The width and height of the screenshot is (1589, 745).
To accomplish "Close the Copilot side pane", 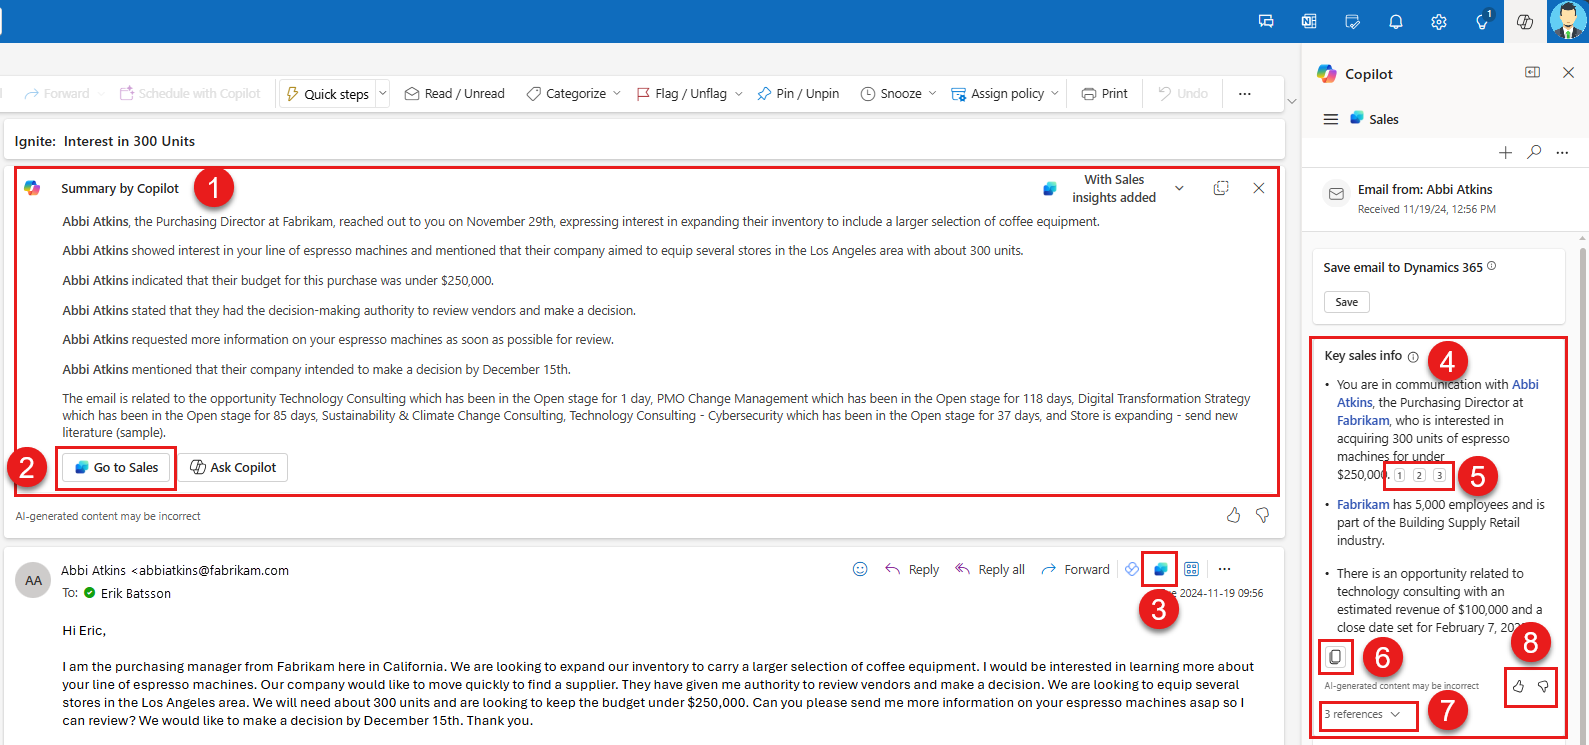I will pyautogui.click(x=1568, y=72).
